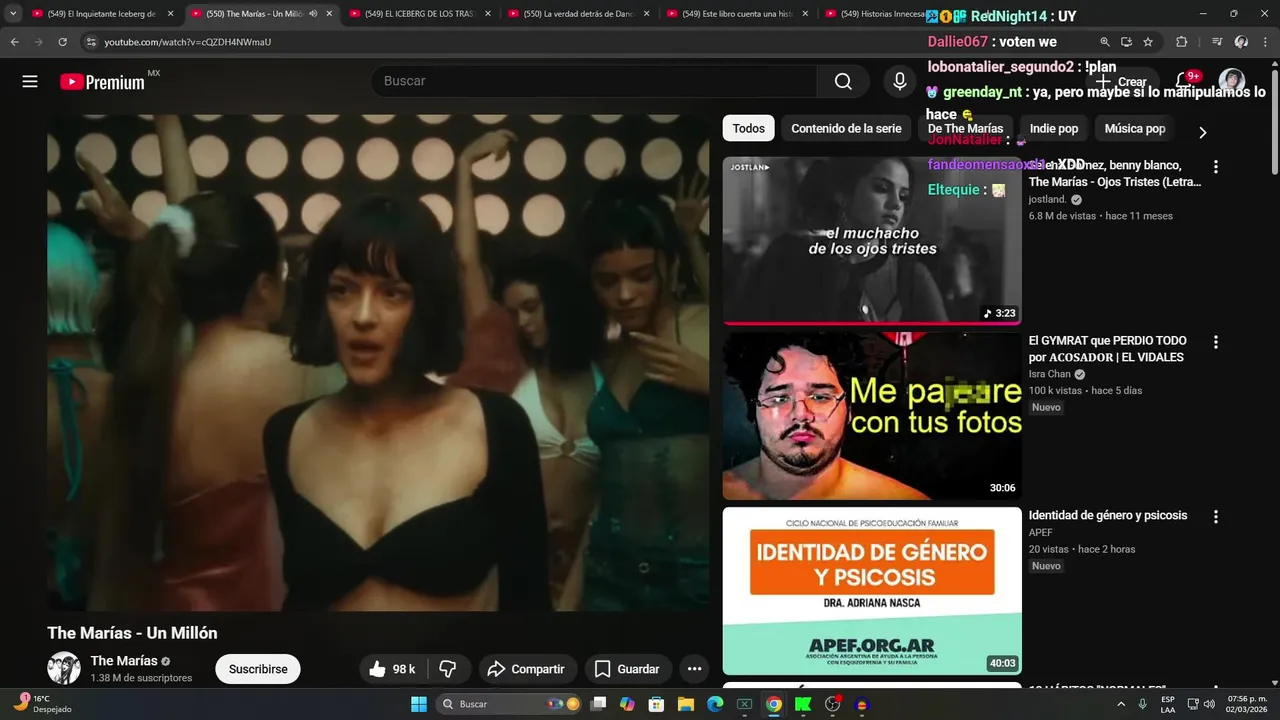Switch keyboard language ESP LAA
1280x720 pixels.
[x=1168, y=704]
